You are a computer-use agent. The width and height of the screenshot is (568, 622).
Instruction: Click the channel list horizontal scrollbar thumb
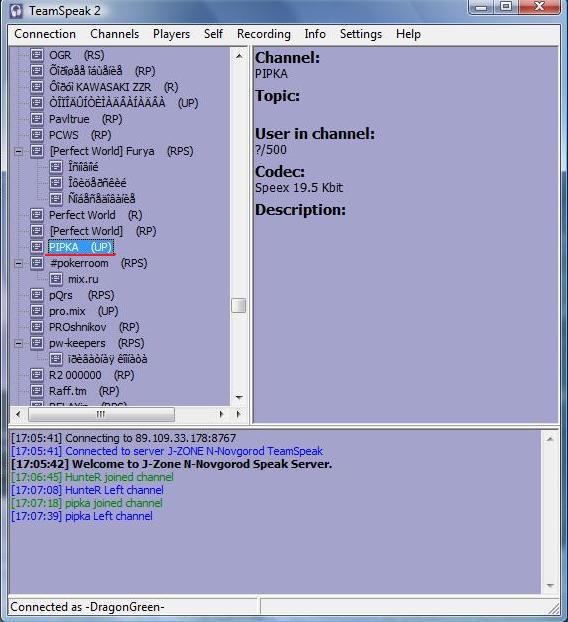coord(101,414)
